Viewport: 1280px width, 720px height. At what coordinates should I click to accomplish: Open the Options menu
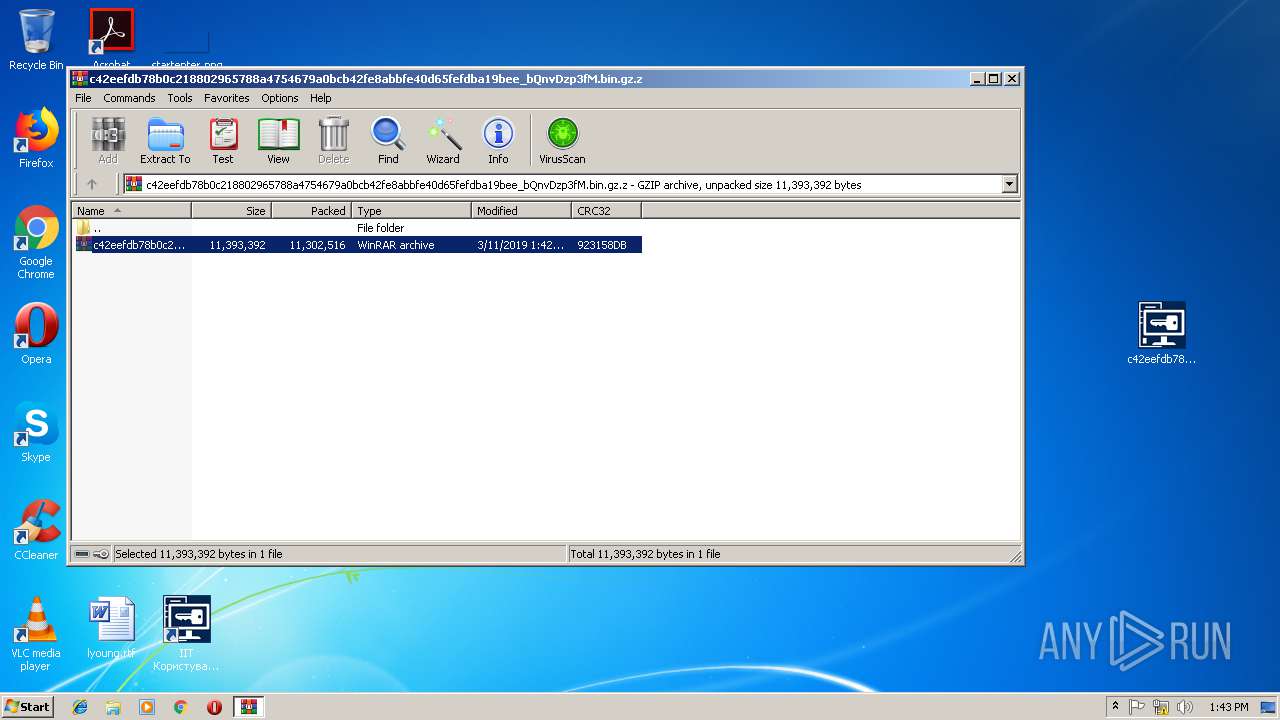click(280, 98)
